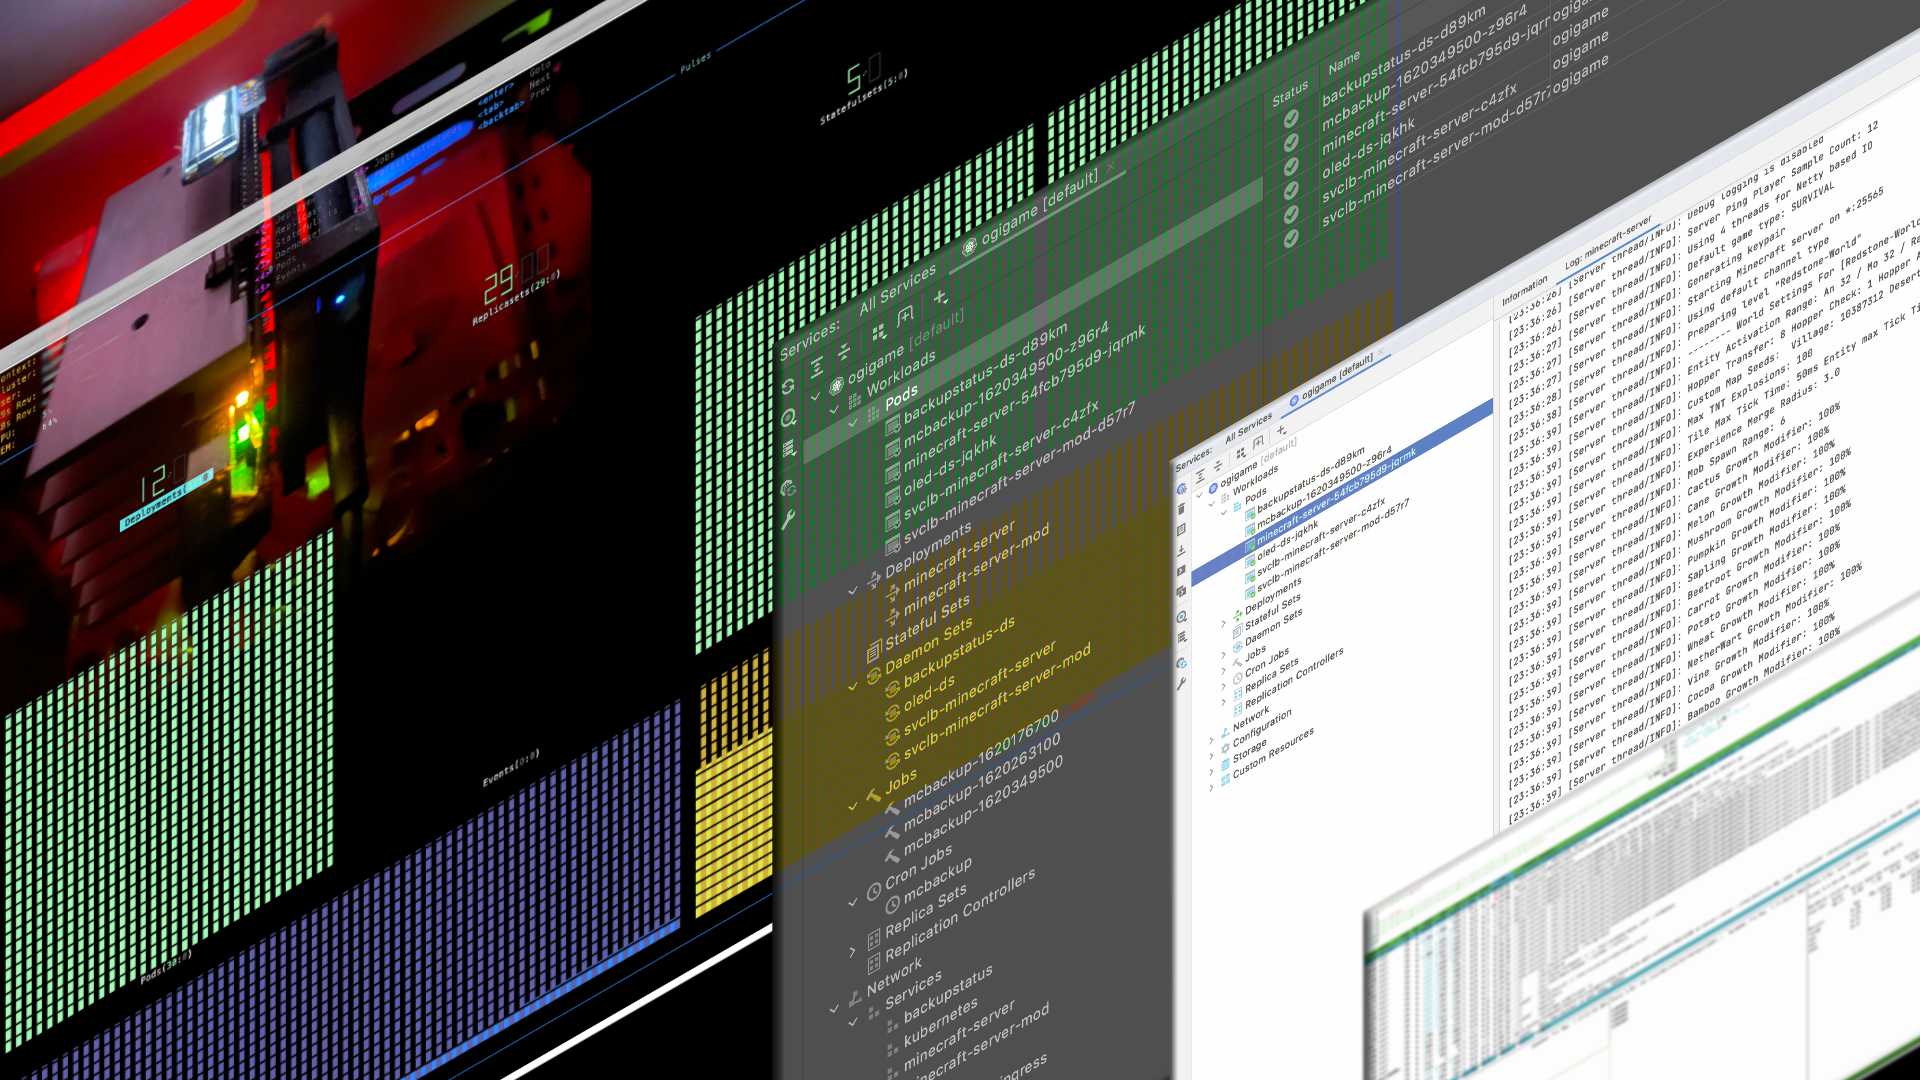Switch to the Information tab
The height and width of the screenshot is (1080, 1920).
tap(1524, 291)
